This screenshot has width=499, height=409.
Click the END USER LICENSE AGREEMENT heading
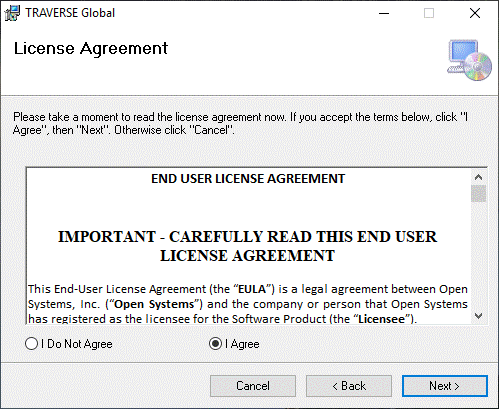click(248, 179)
